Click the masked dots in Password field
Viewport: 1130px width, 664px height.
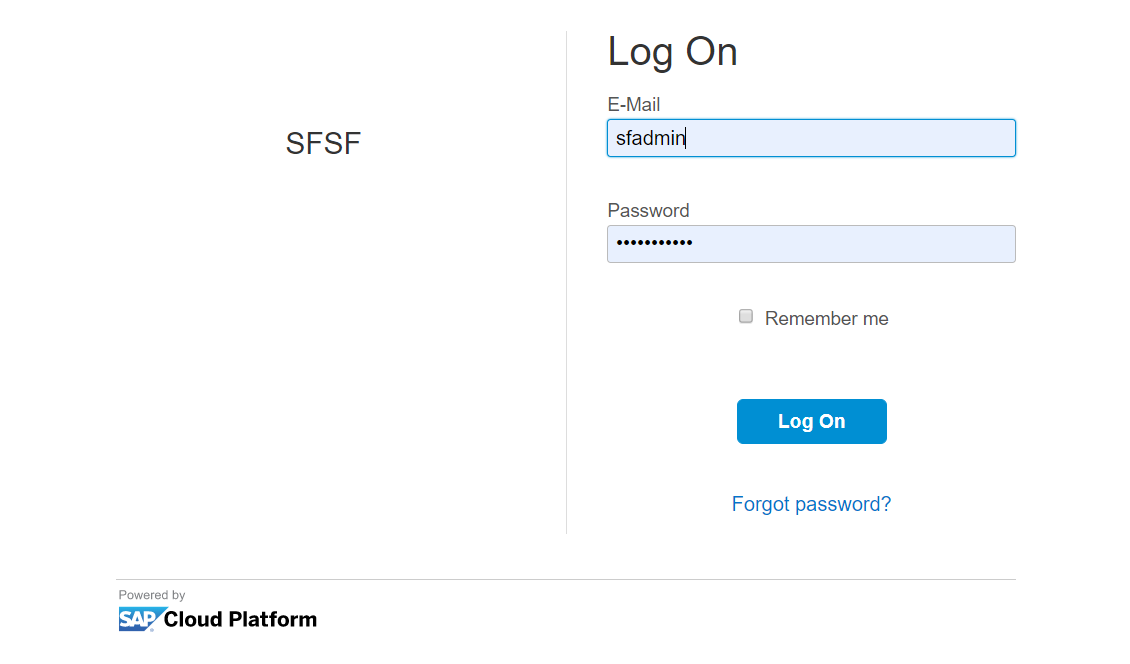pyautogui.click(x=654, y=244)
